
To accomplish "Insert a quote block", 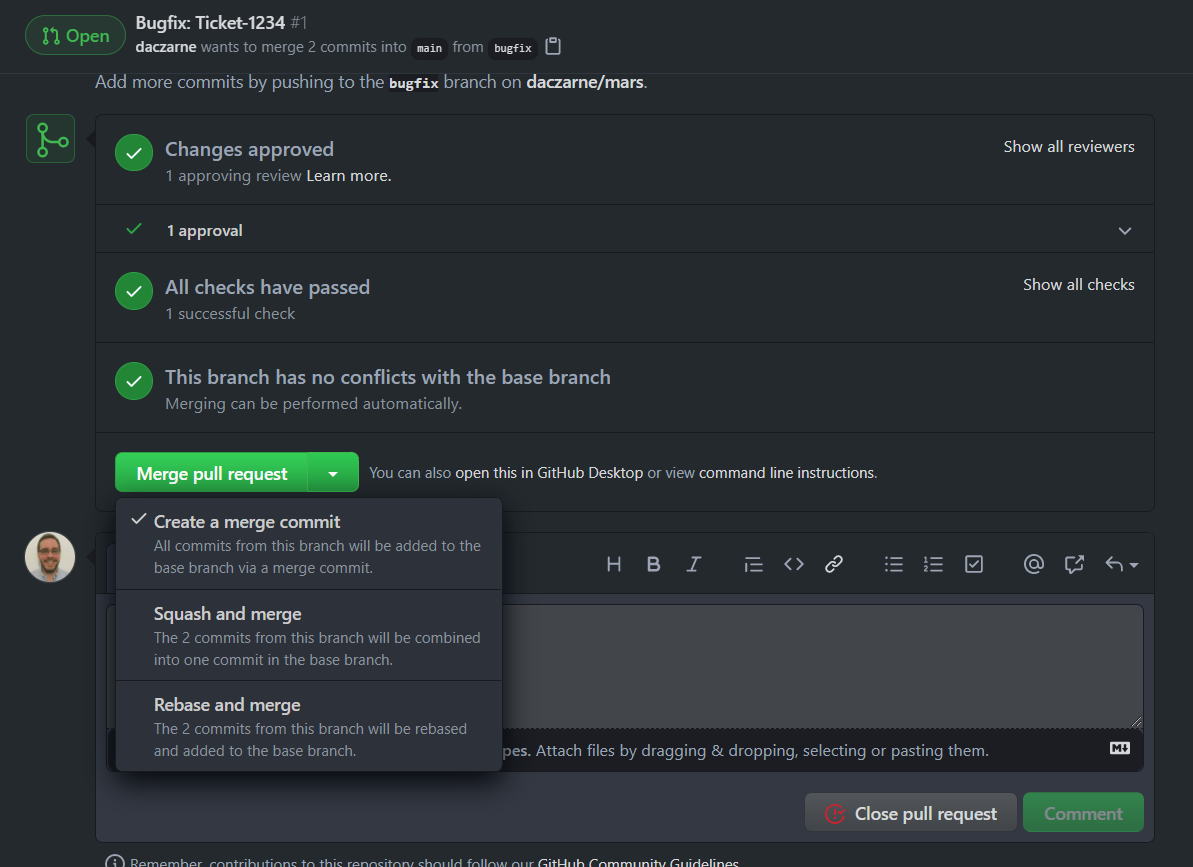I will click(754, 565).
